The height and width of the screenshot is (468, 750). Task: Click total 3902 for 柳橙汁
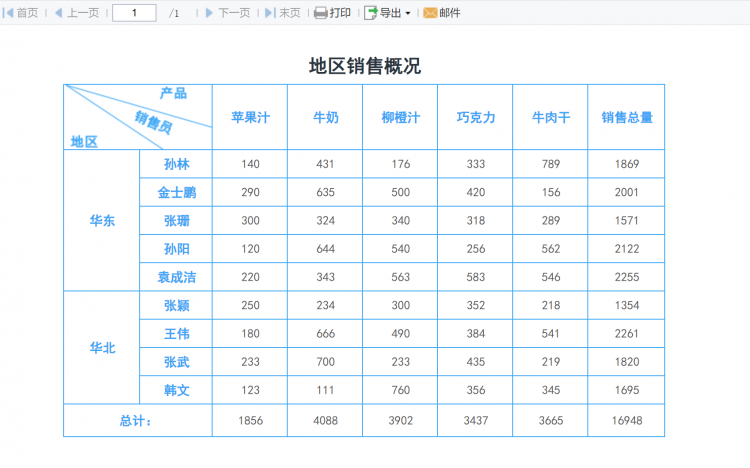pyautogui.click(x=400, y=421)
